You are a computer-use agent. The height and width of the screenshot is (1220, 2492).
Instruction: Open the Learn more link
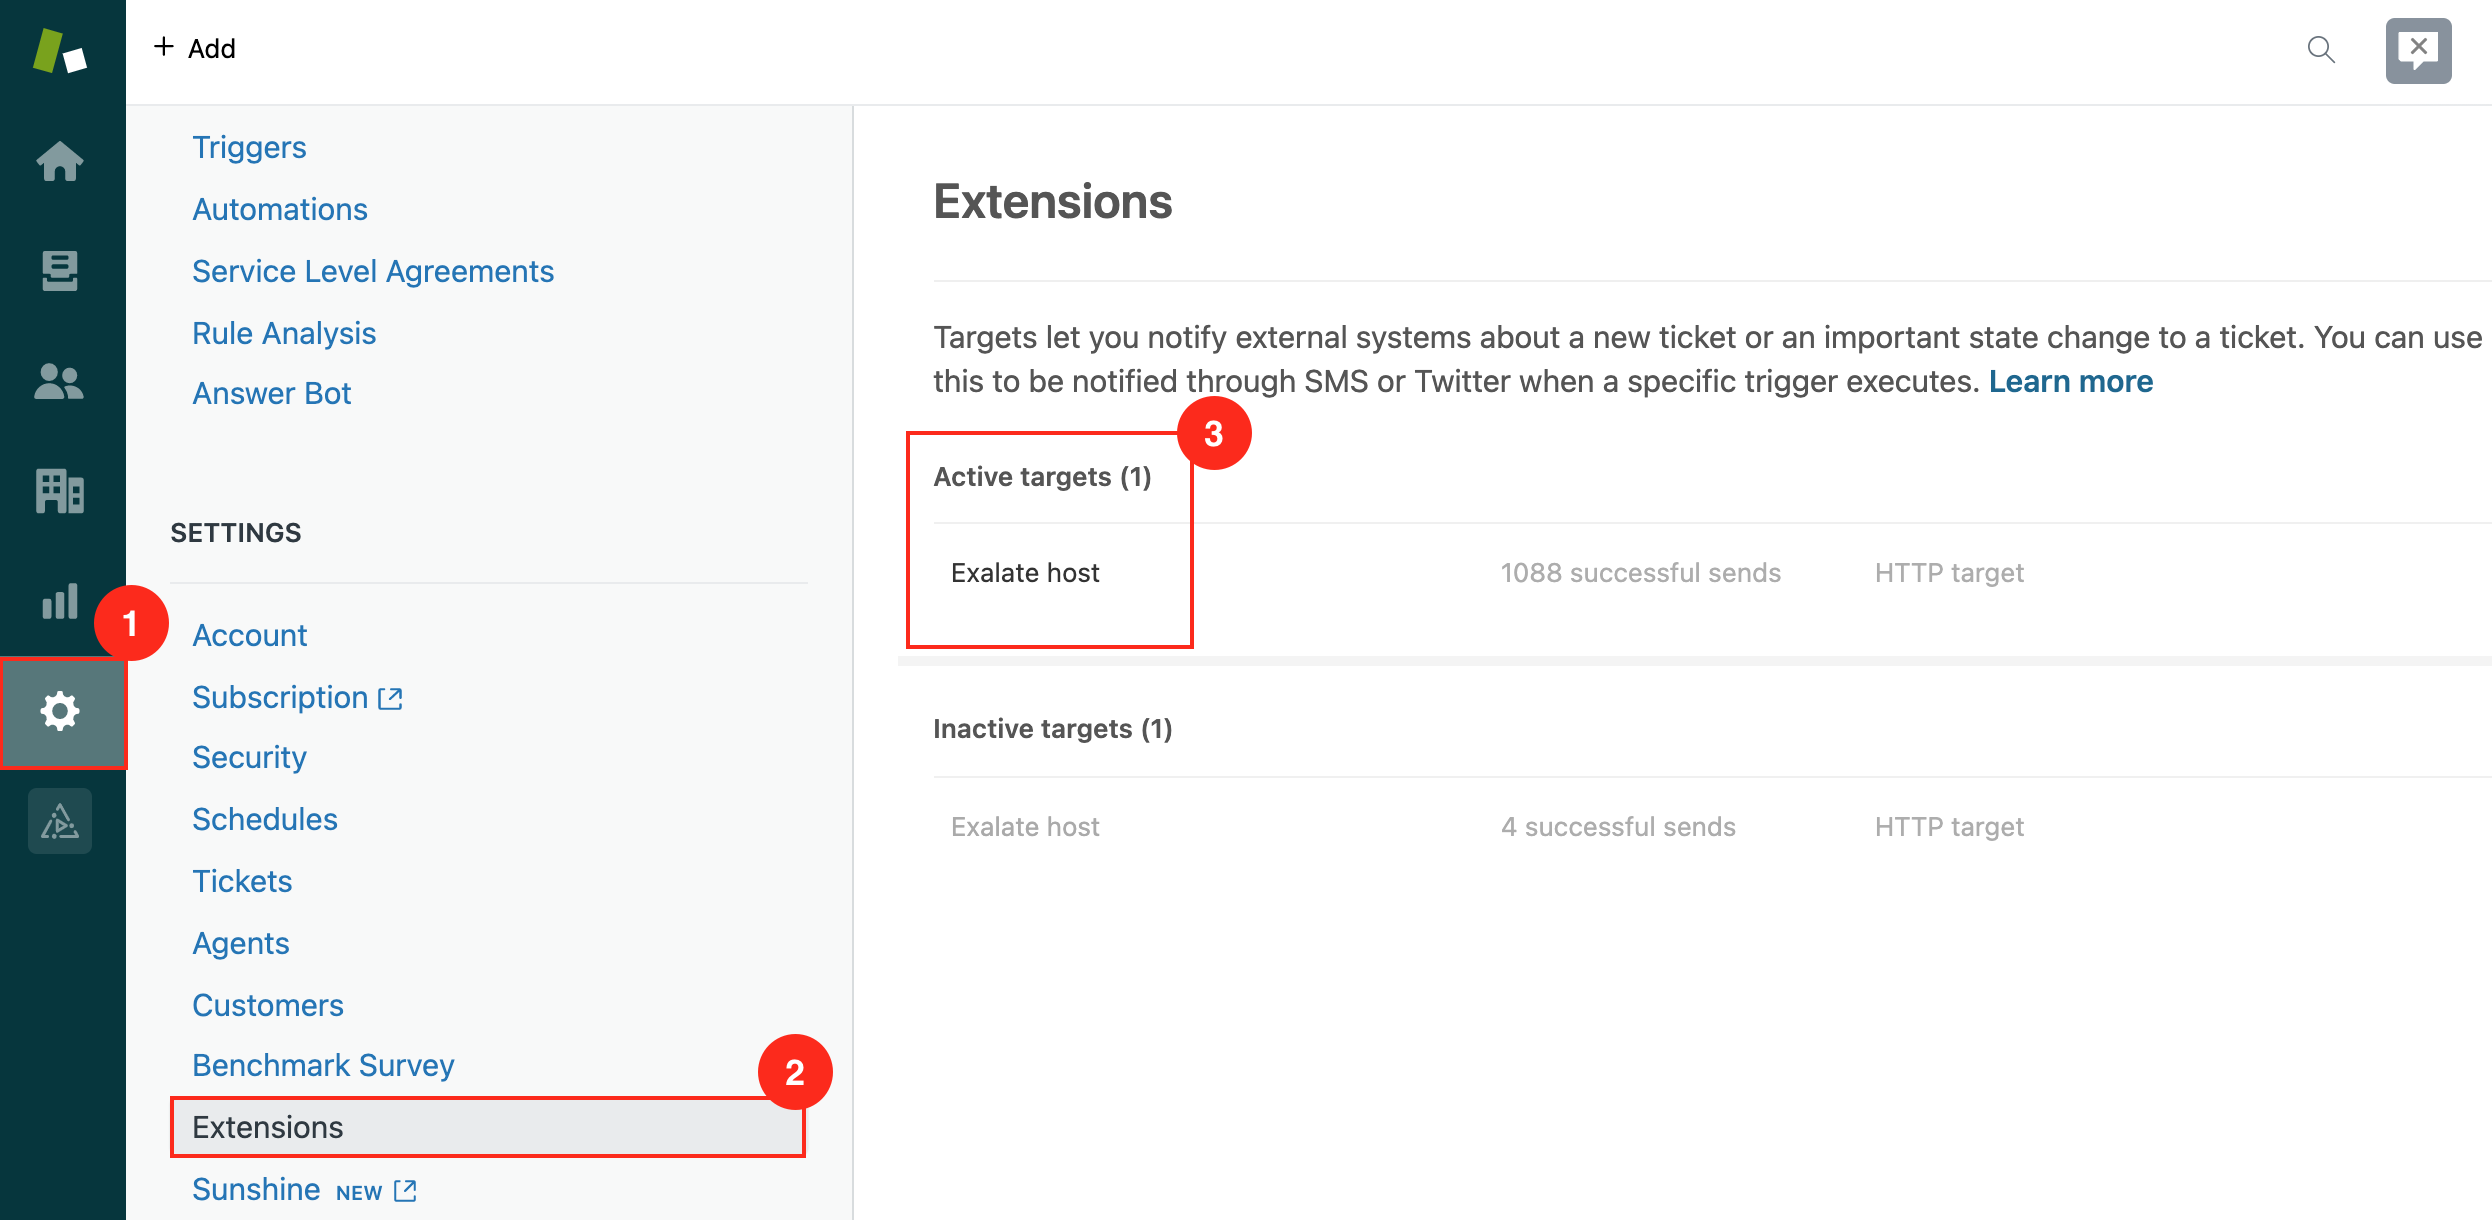[2070, 381]
